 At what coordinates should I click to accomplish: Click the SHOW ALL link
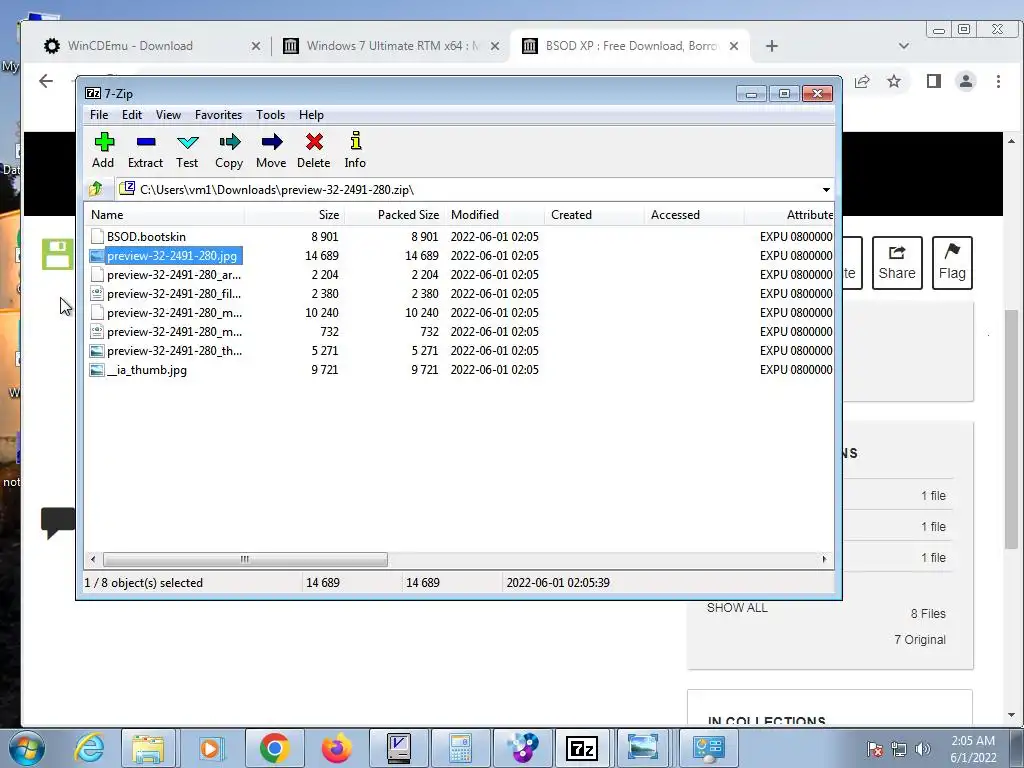[x=737, y=608]
